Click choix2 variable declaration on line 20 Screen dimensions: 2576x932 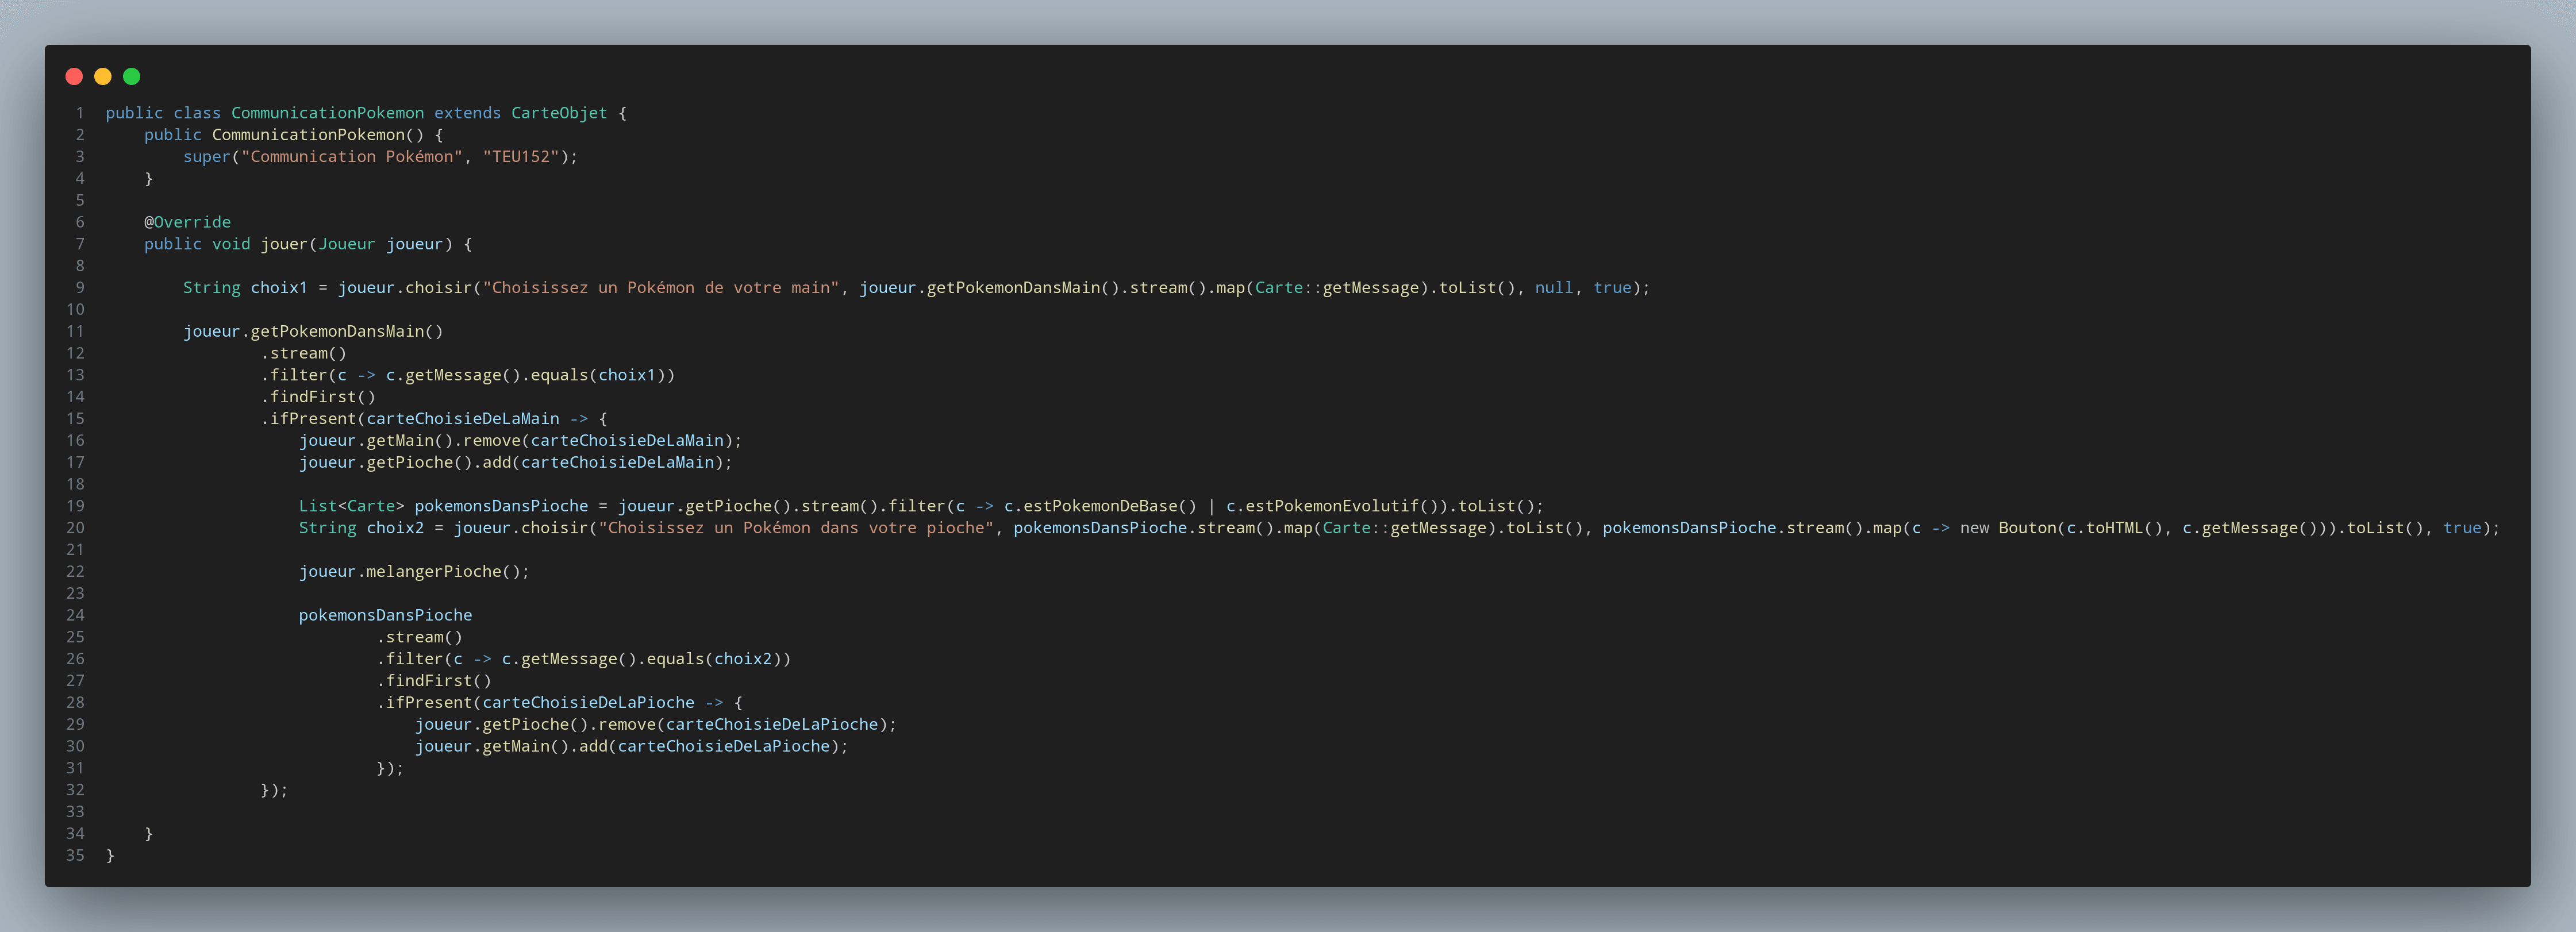click(x=395, y=528)
